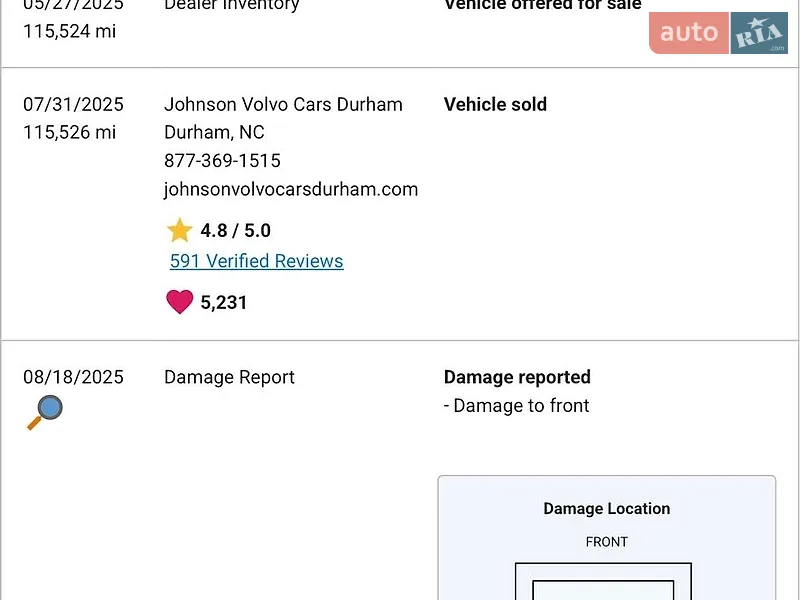Click the Vehicle sold entry
The image size is (800, 600).
point(495,104)
